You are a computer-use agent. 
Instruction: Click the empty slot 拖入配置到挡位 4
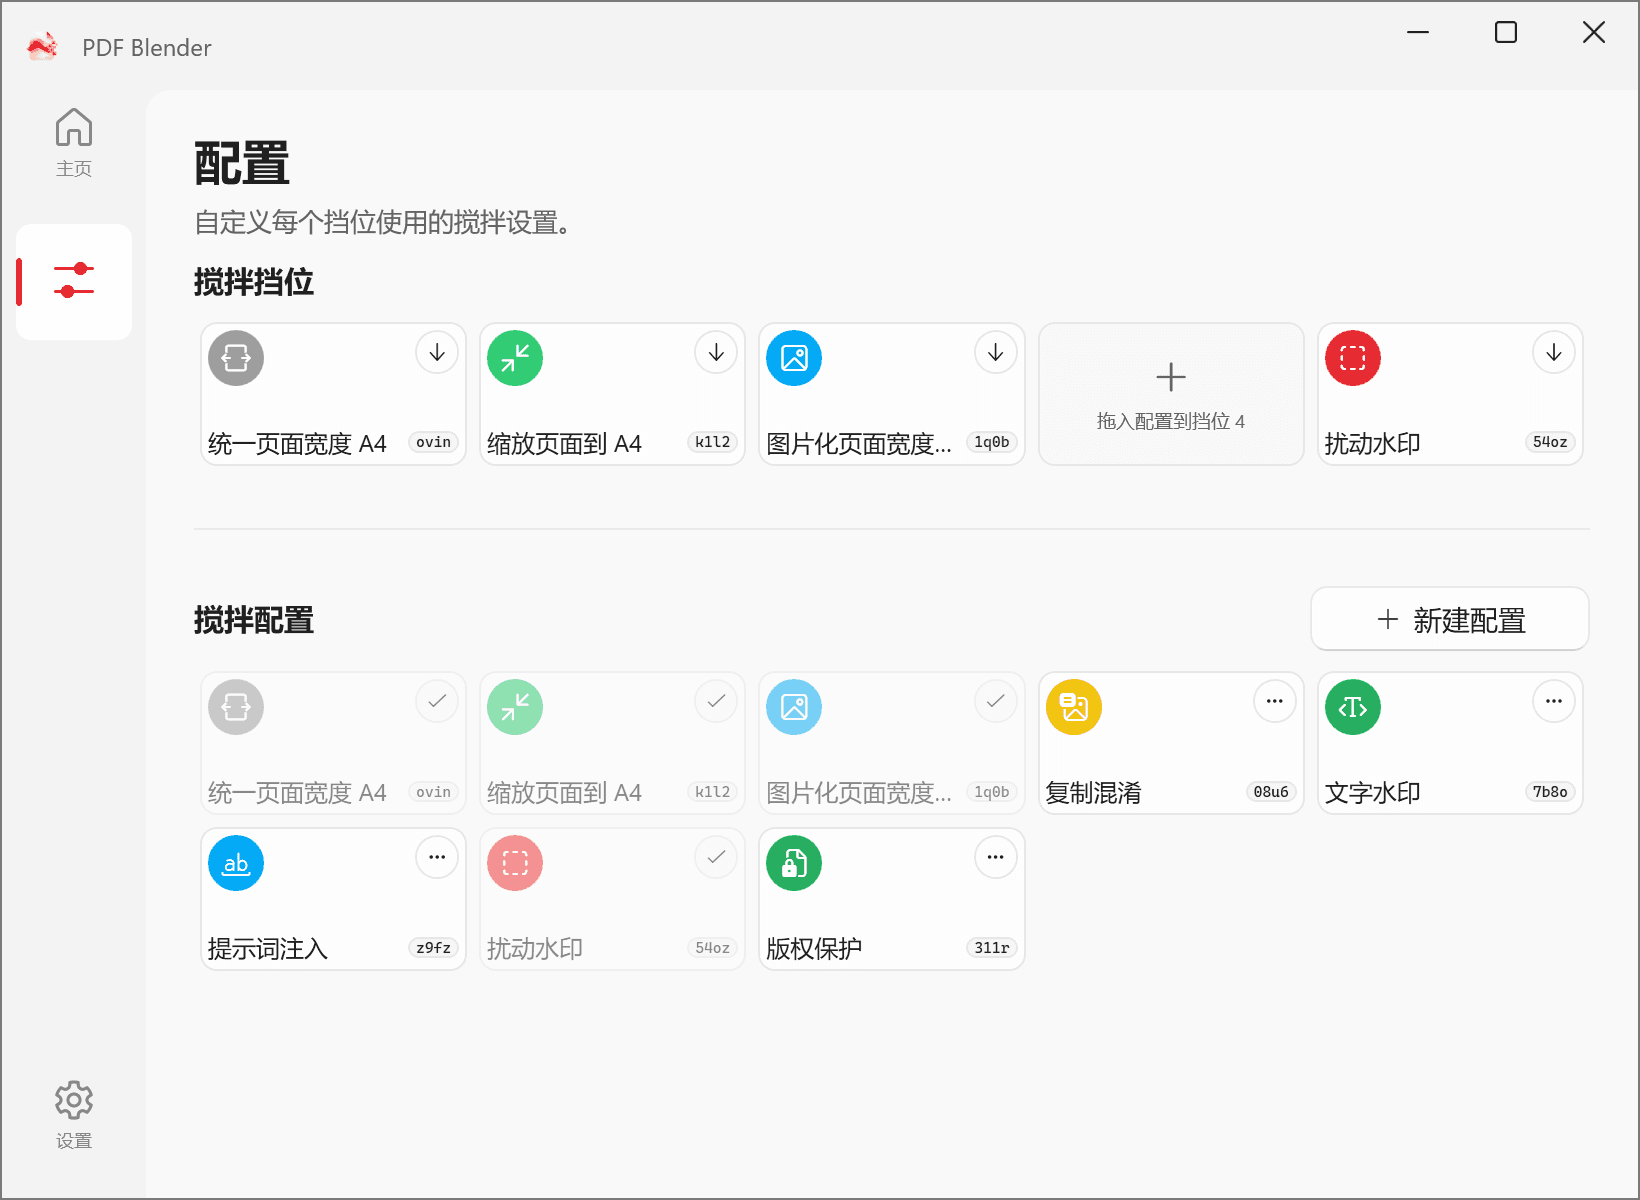point(1171,394)
